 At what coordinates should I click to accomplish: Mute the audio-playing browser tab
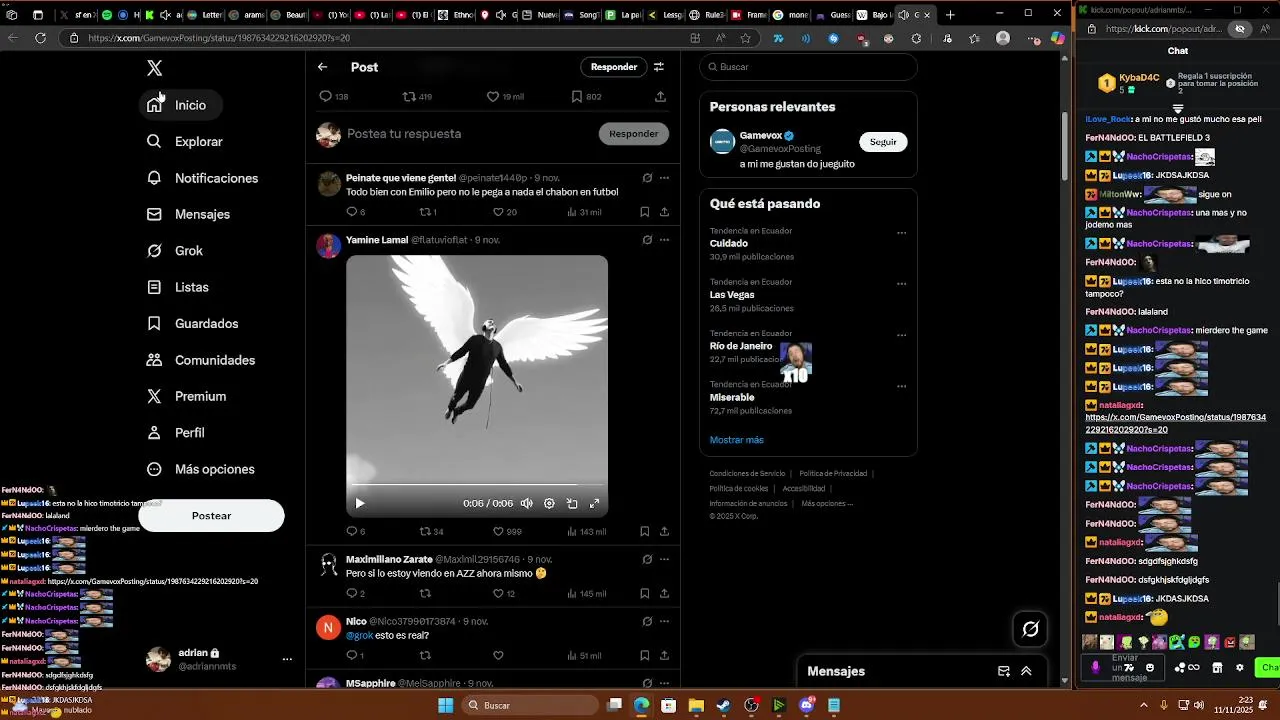click(x=903, y=15)
